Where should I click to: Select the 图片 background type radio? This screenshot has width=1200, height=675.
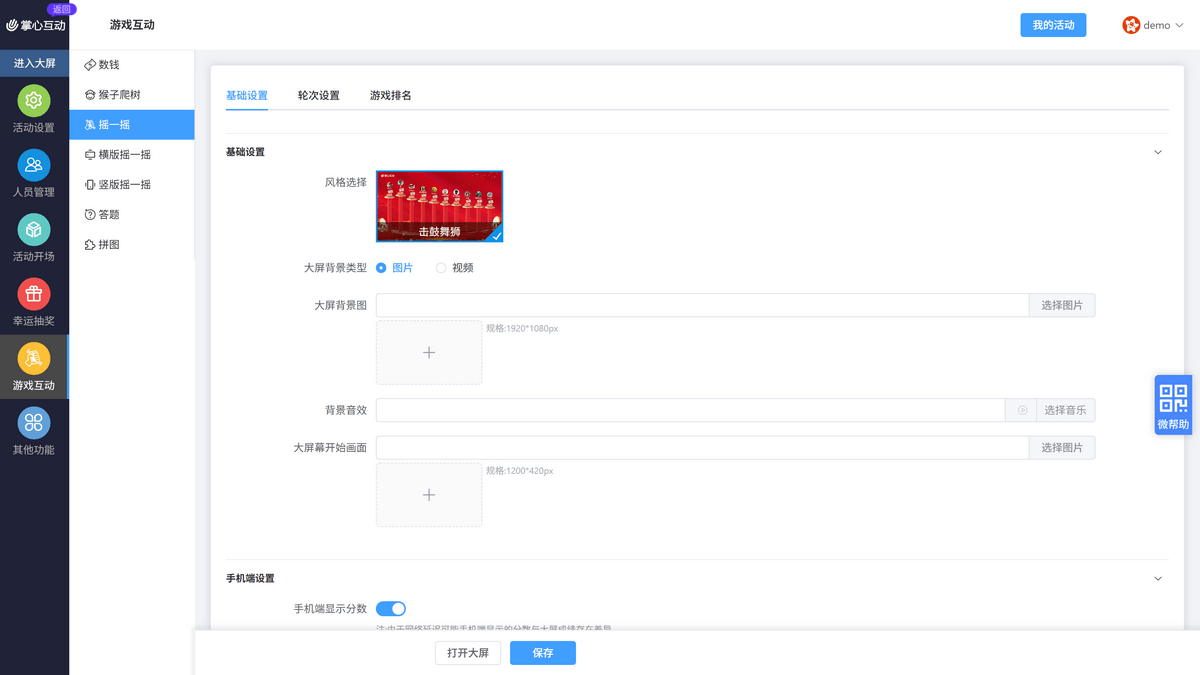381,268
